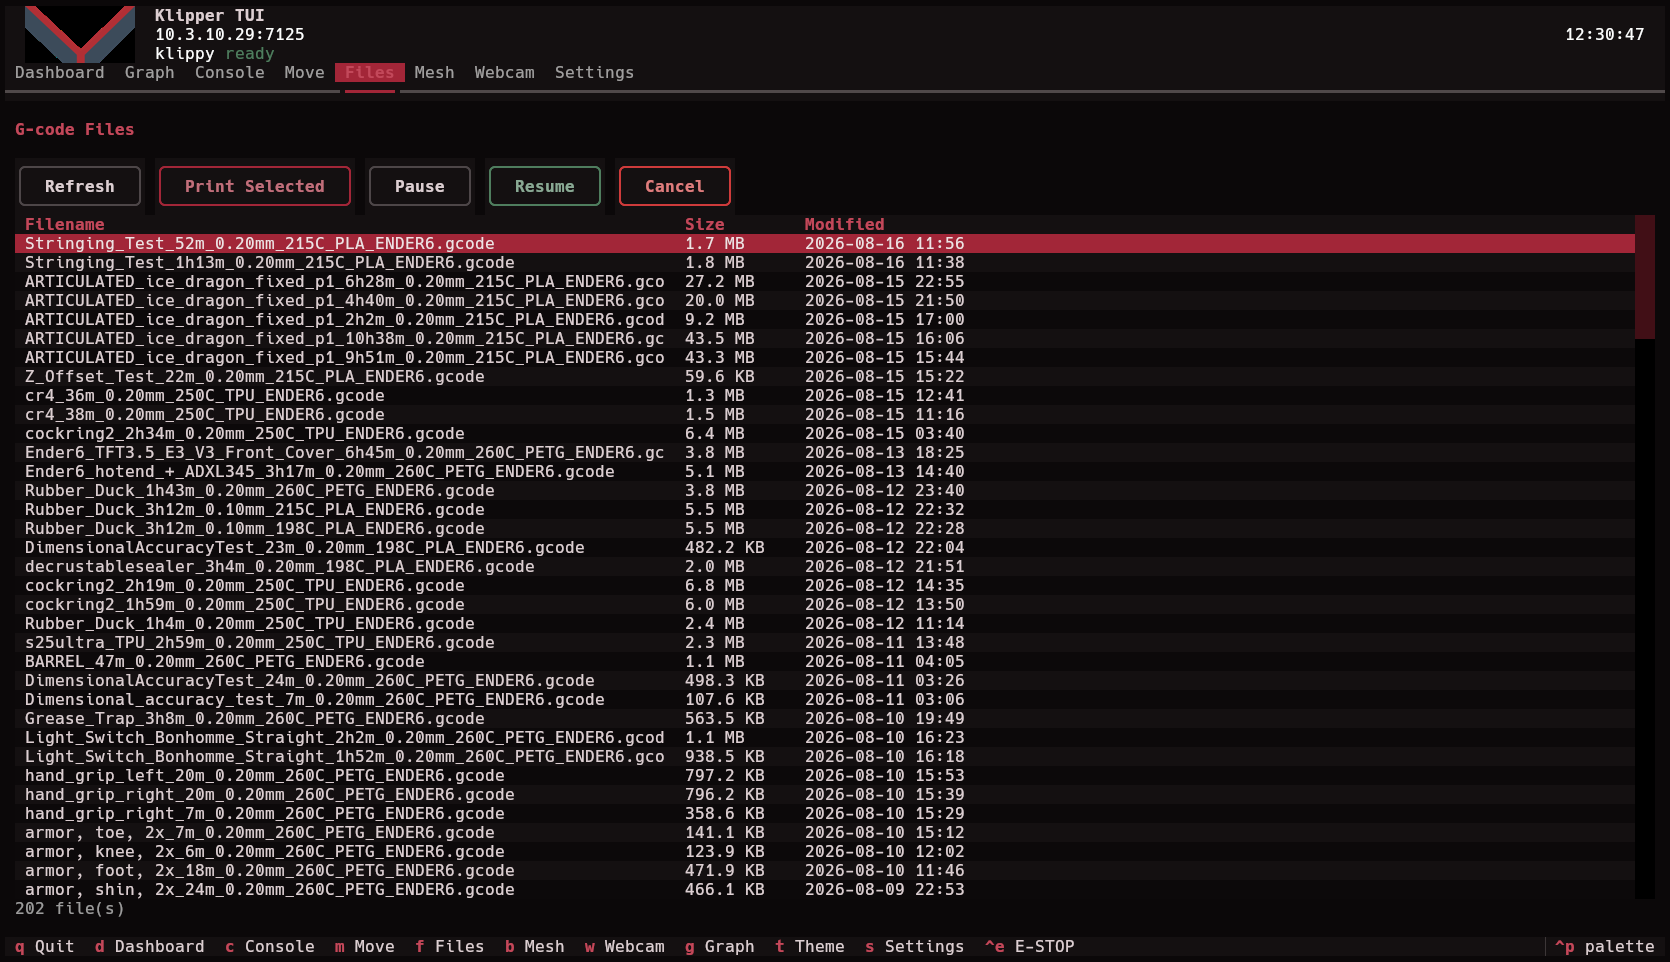Click Mesh shortcut in footer

pyautogui.click(x=535, y=947)
